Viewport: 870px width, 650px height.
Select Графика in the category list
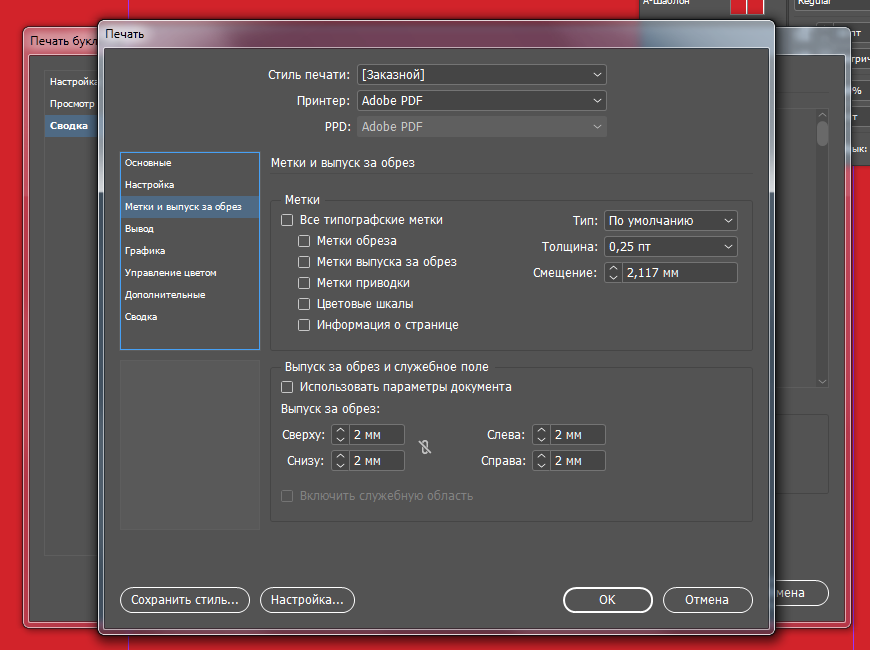pyautogui.click(x=190, y=251)
